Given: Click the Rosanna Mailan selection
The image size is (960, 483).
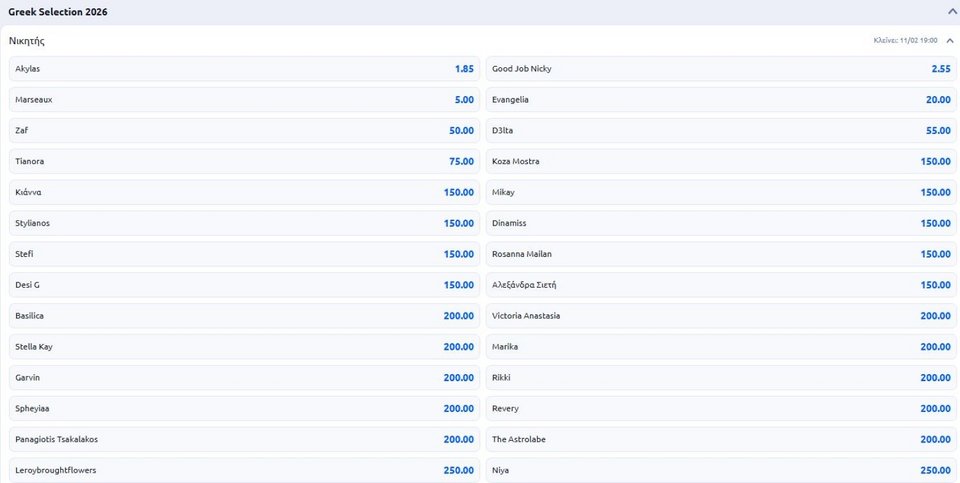Looking at the screenshot, I should 720,254.
